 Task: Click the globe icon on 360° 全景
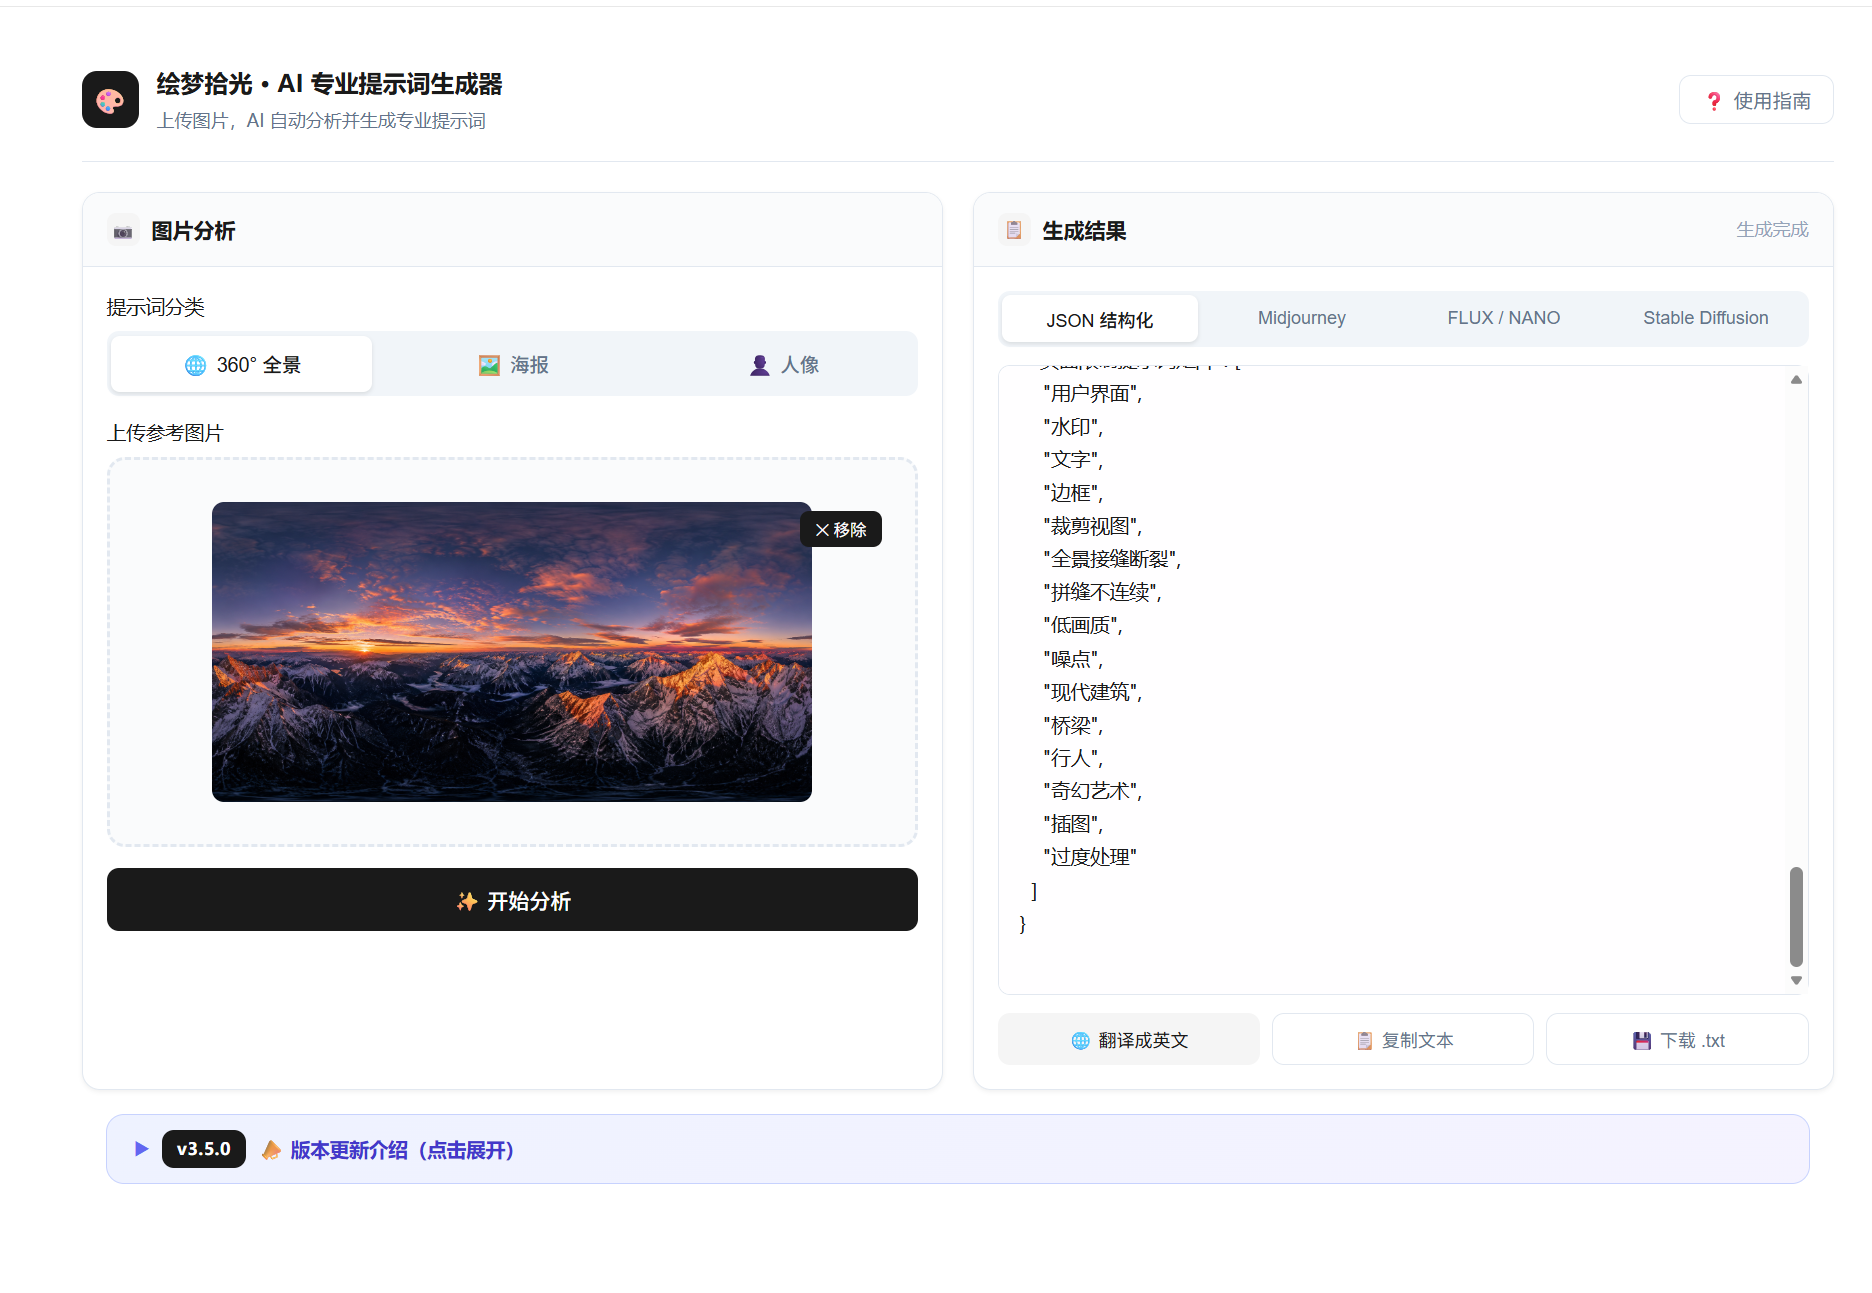195,365
